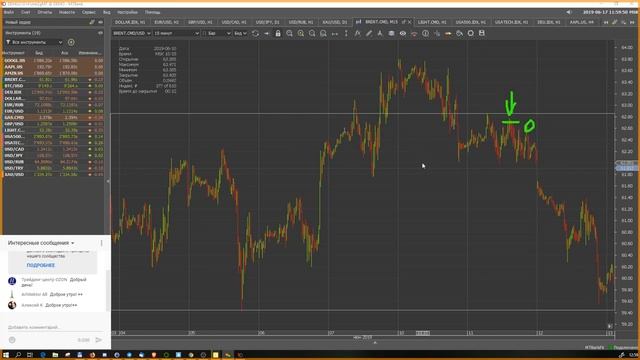Open the indicators fx icon

[x=358, y=33]
